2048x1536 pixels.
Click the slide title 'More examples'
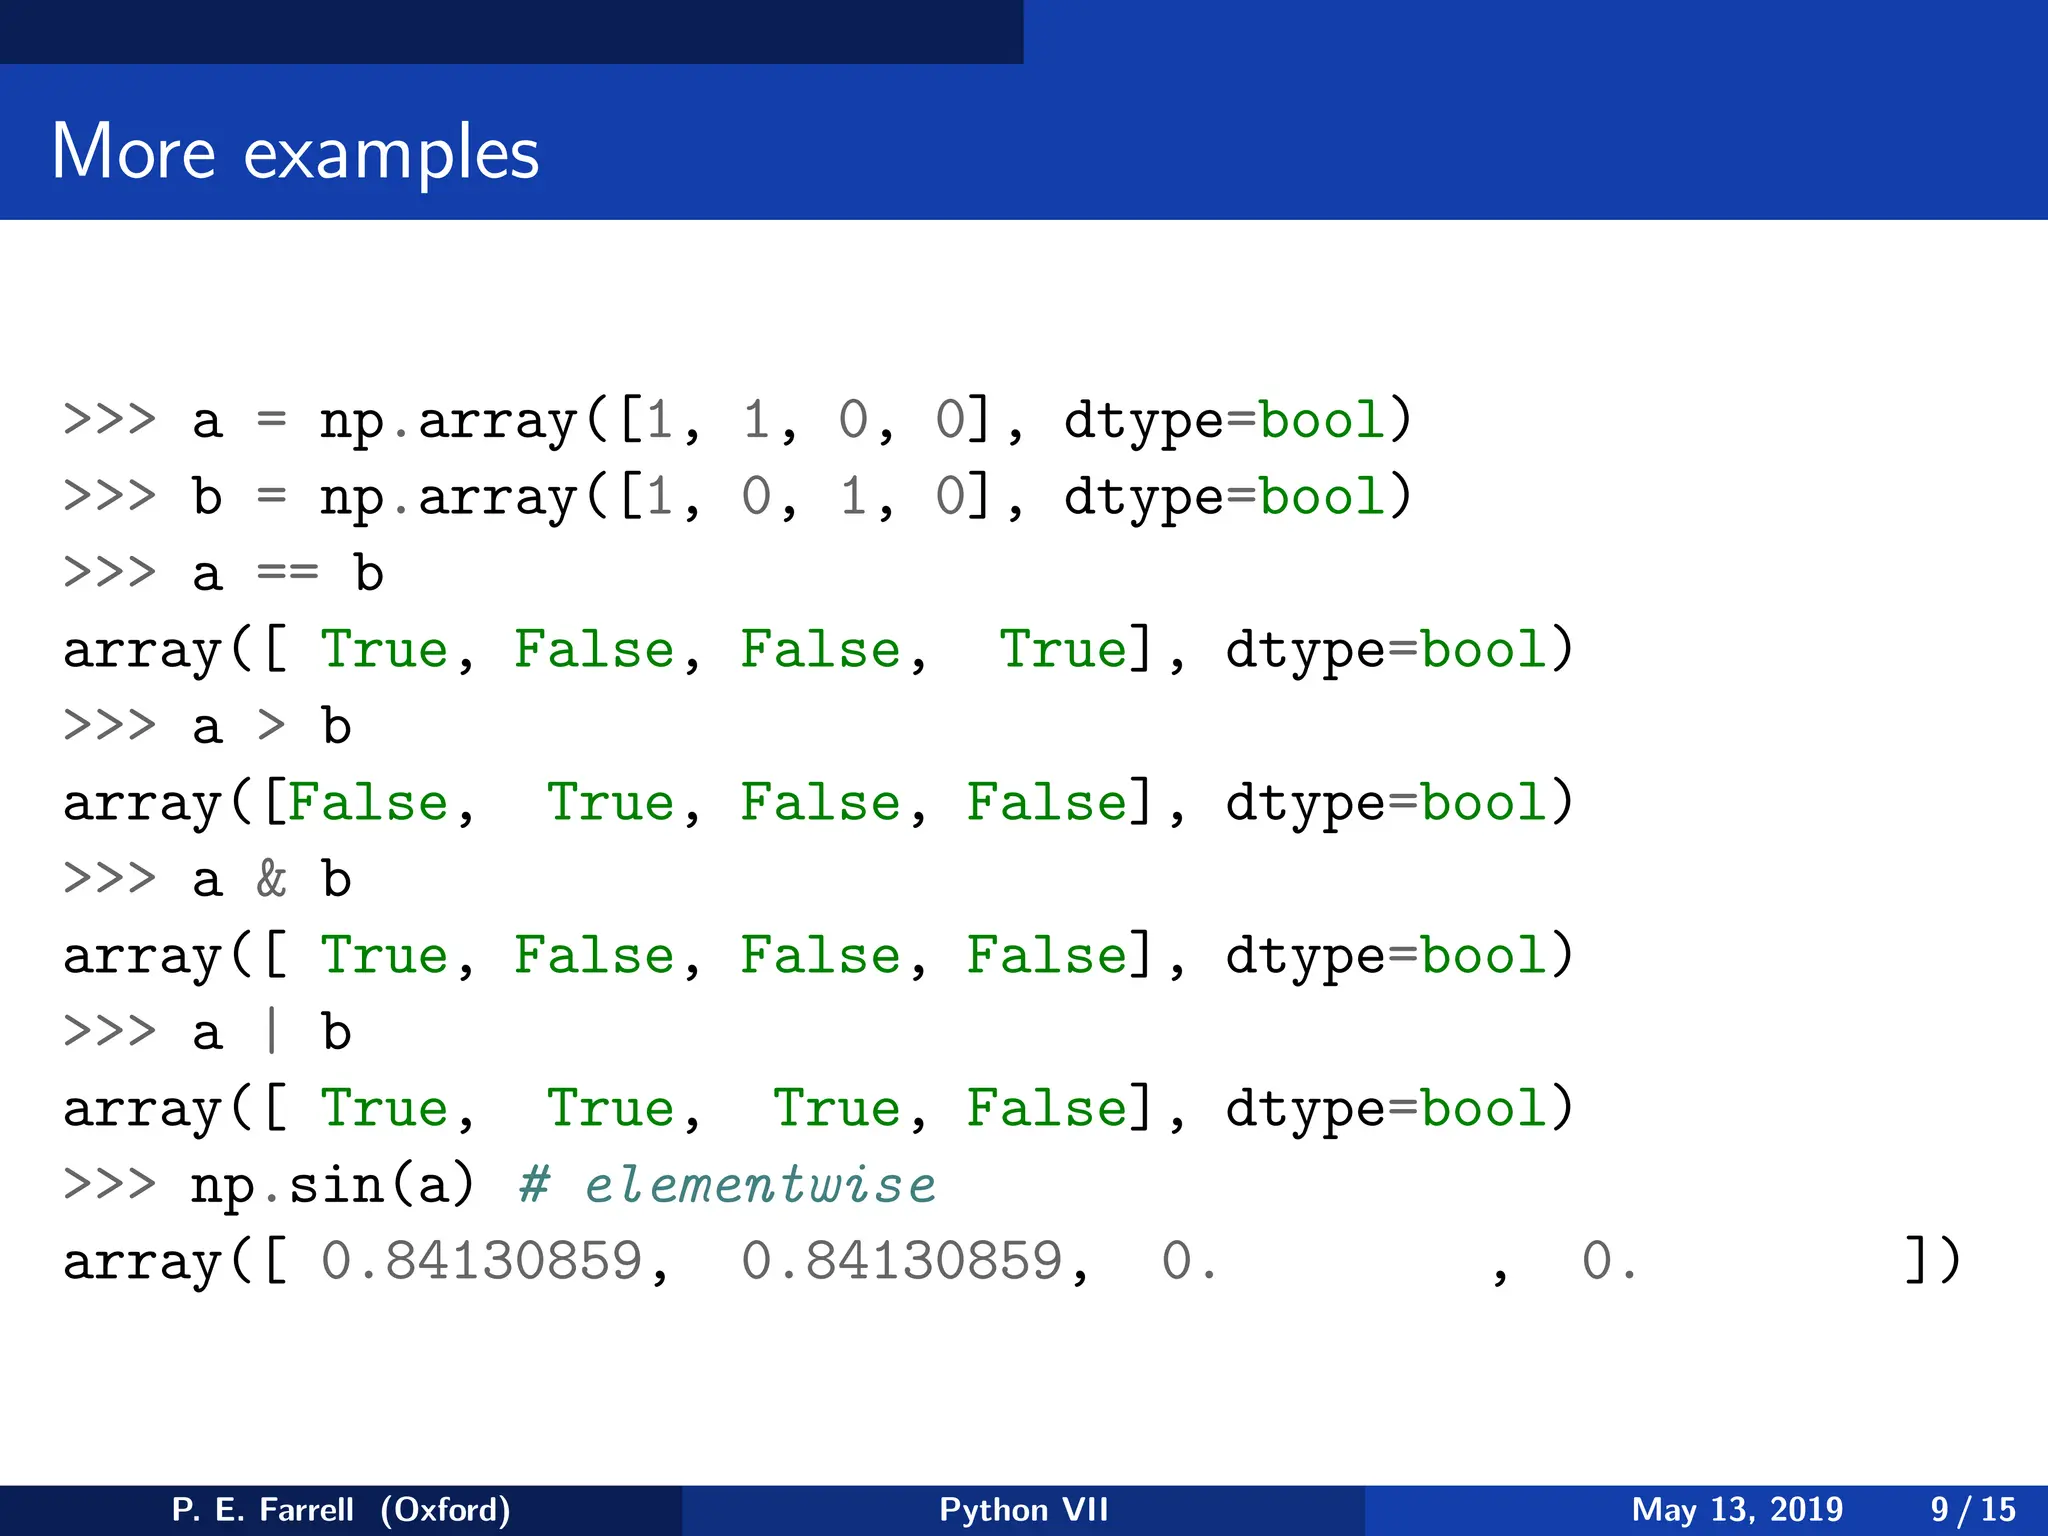[x=295, y=152]
